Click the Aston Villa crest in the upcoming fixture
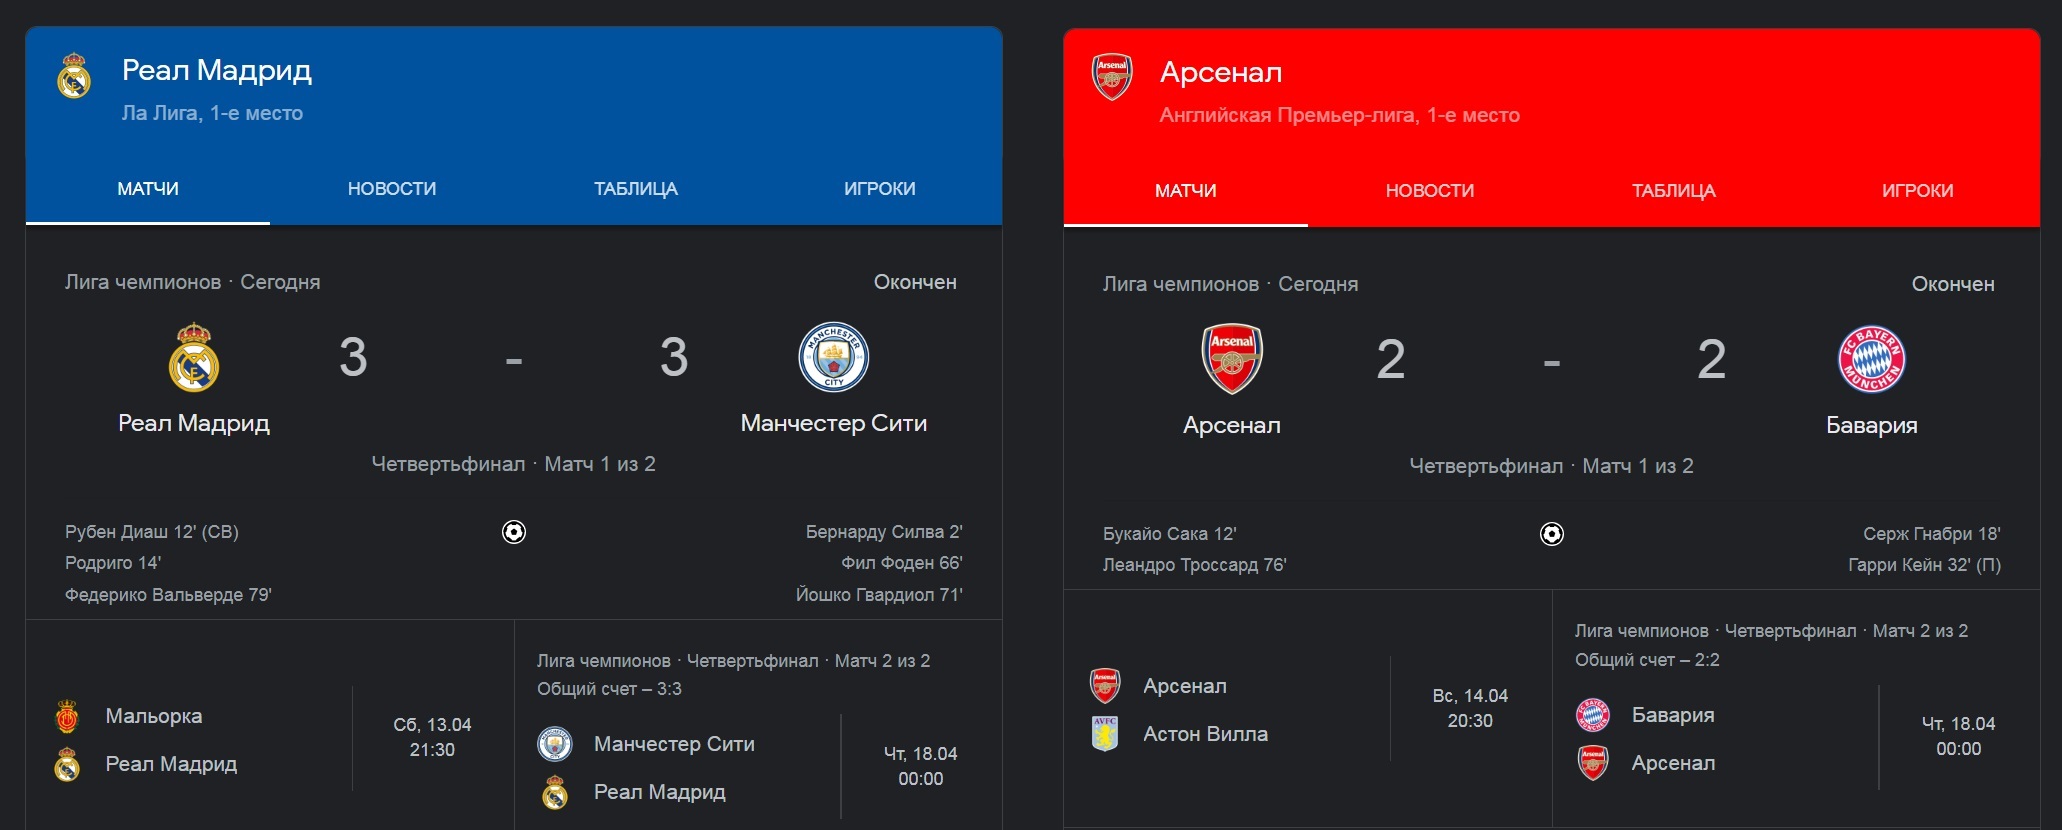The image size is (2062, 830). pyautogui.click(x=1105, y=734)
